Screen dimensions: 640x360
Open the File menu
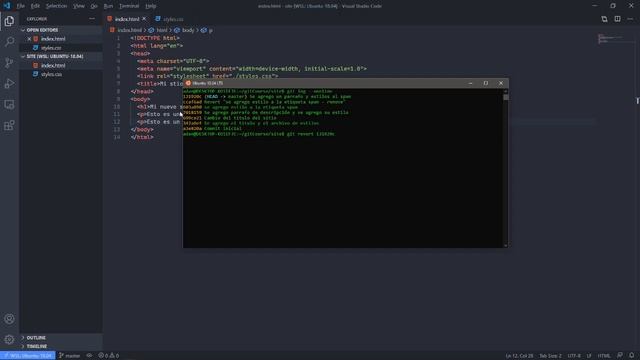click(x=21, y=6)
